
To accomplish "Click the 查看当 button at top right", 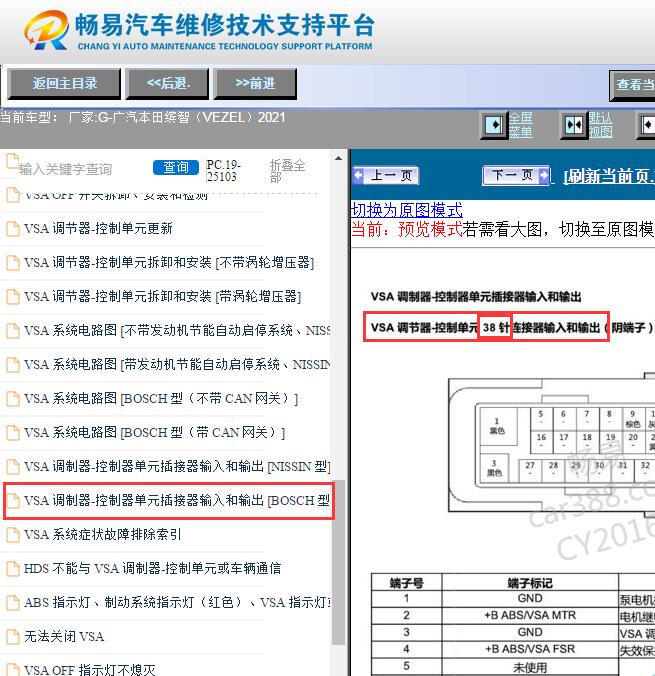I will point(633,85).
